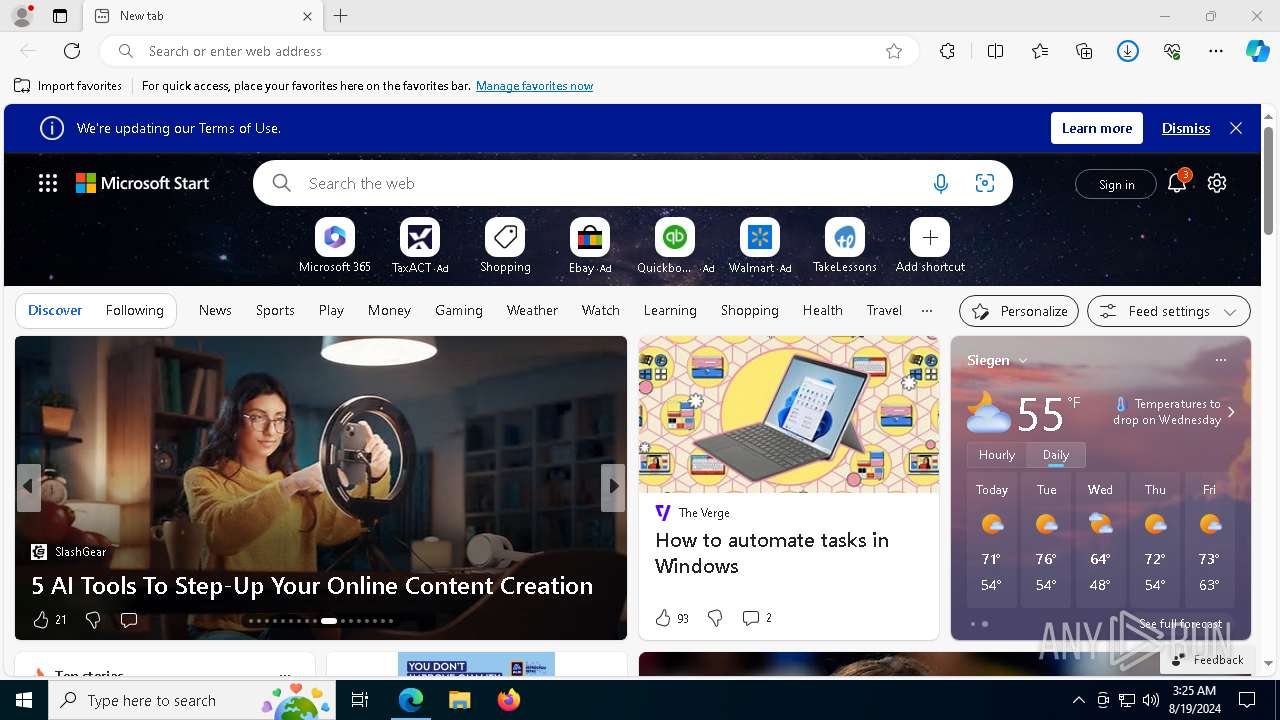The image size is (1280, 720).
Task: Click Import favorites
Action: click(68, 86)
